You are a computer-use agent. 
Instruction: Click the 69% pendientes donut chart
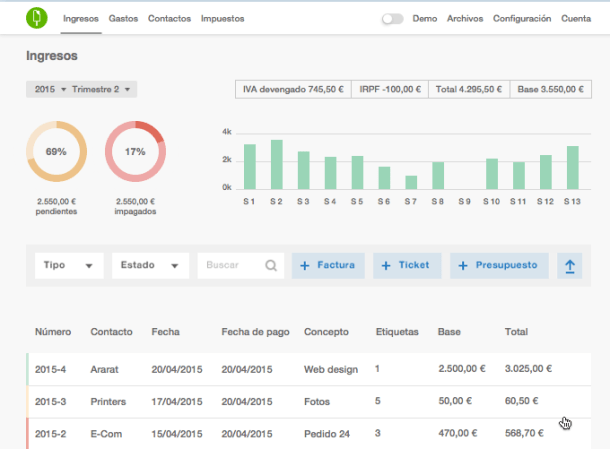[x=56, y=152]
